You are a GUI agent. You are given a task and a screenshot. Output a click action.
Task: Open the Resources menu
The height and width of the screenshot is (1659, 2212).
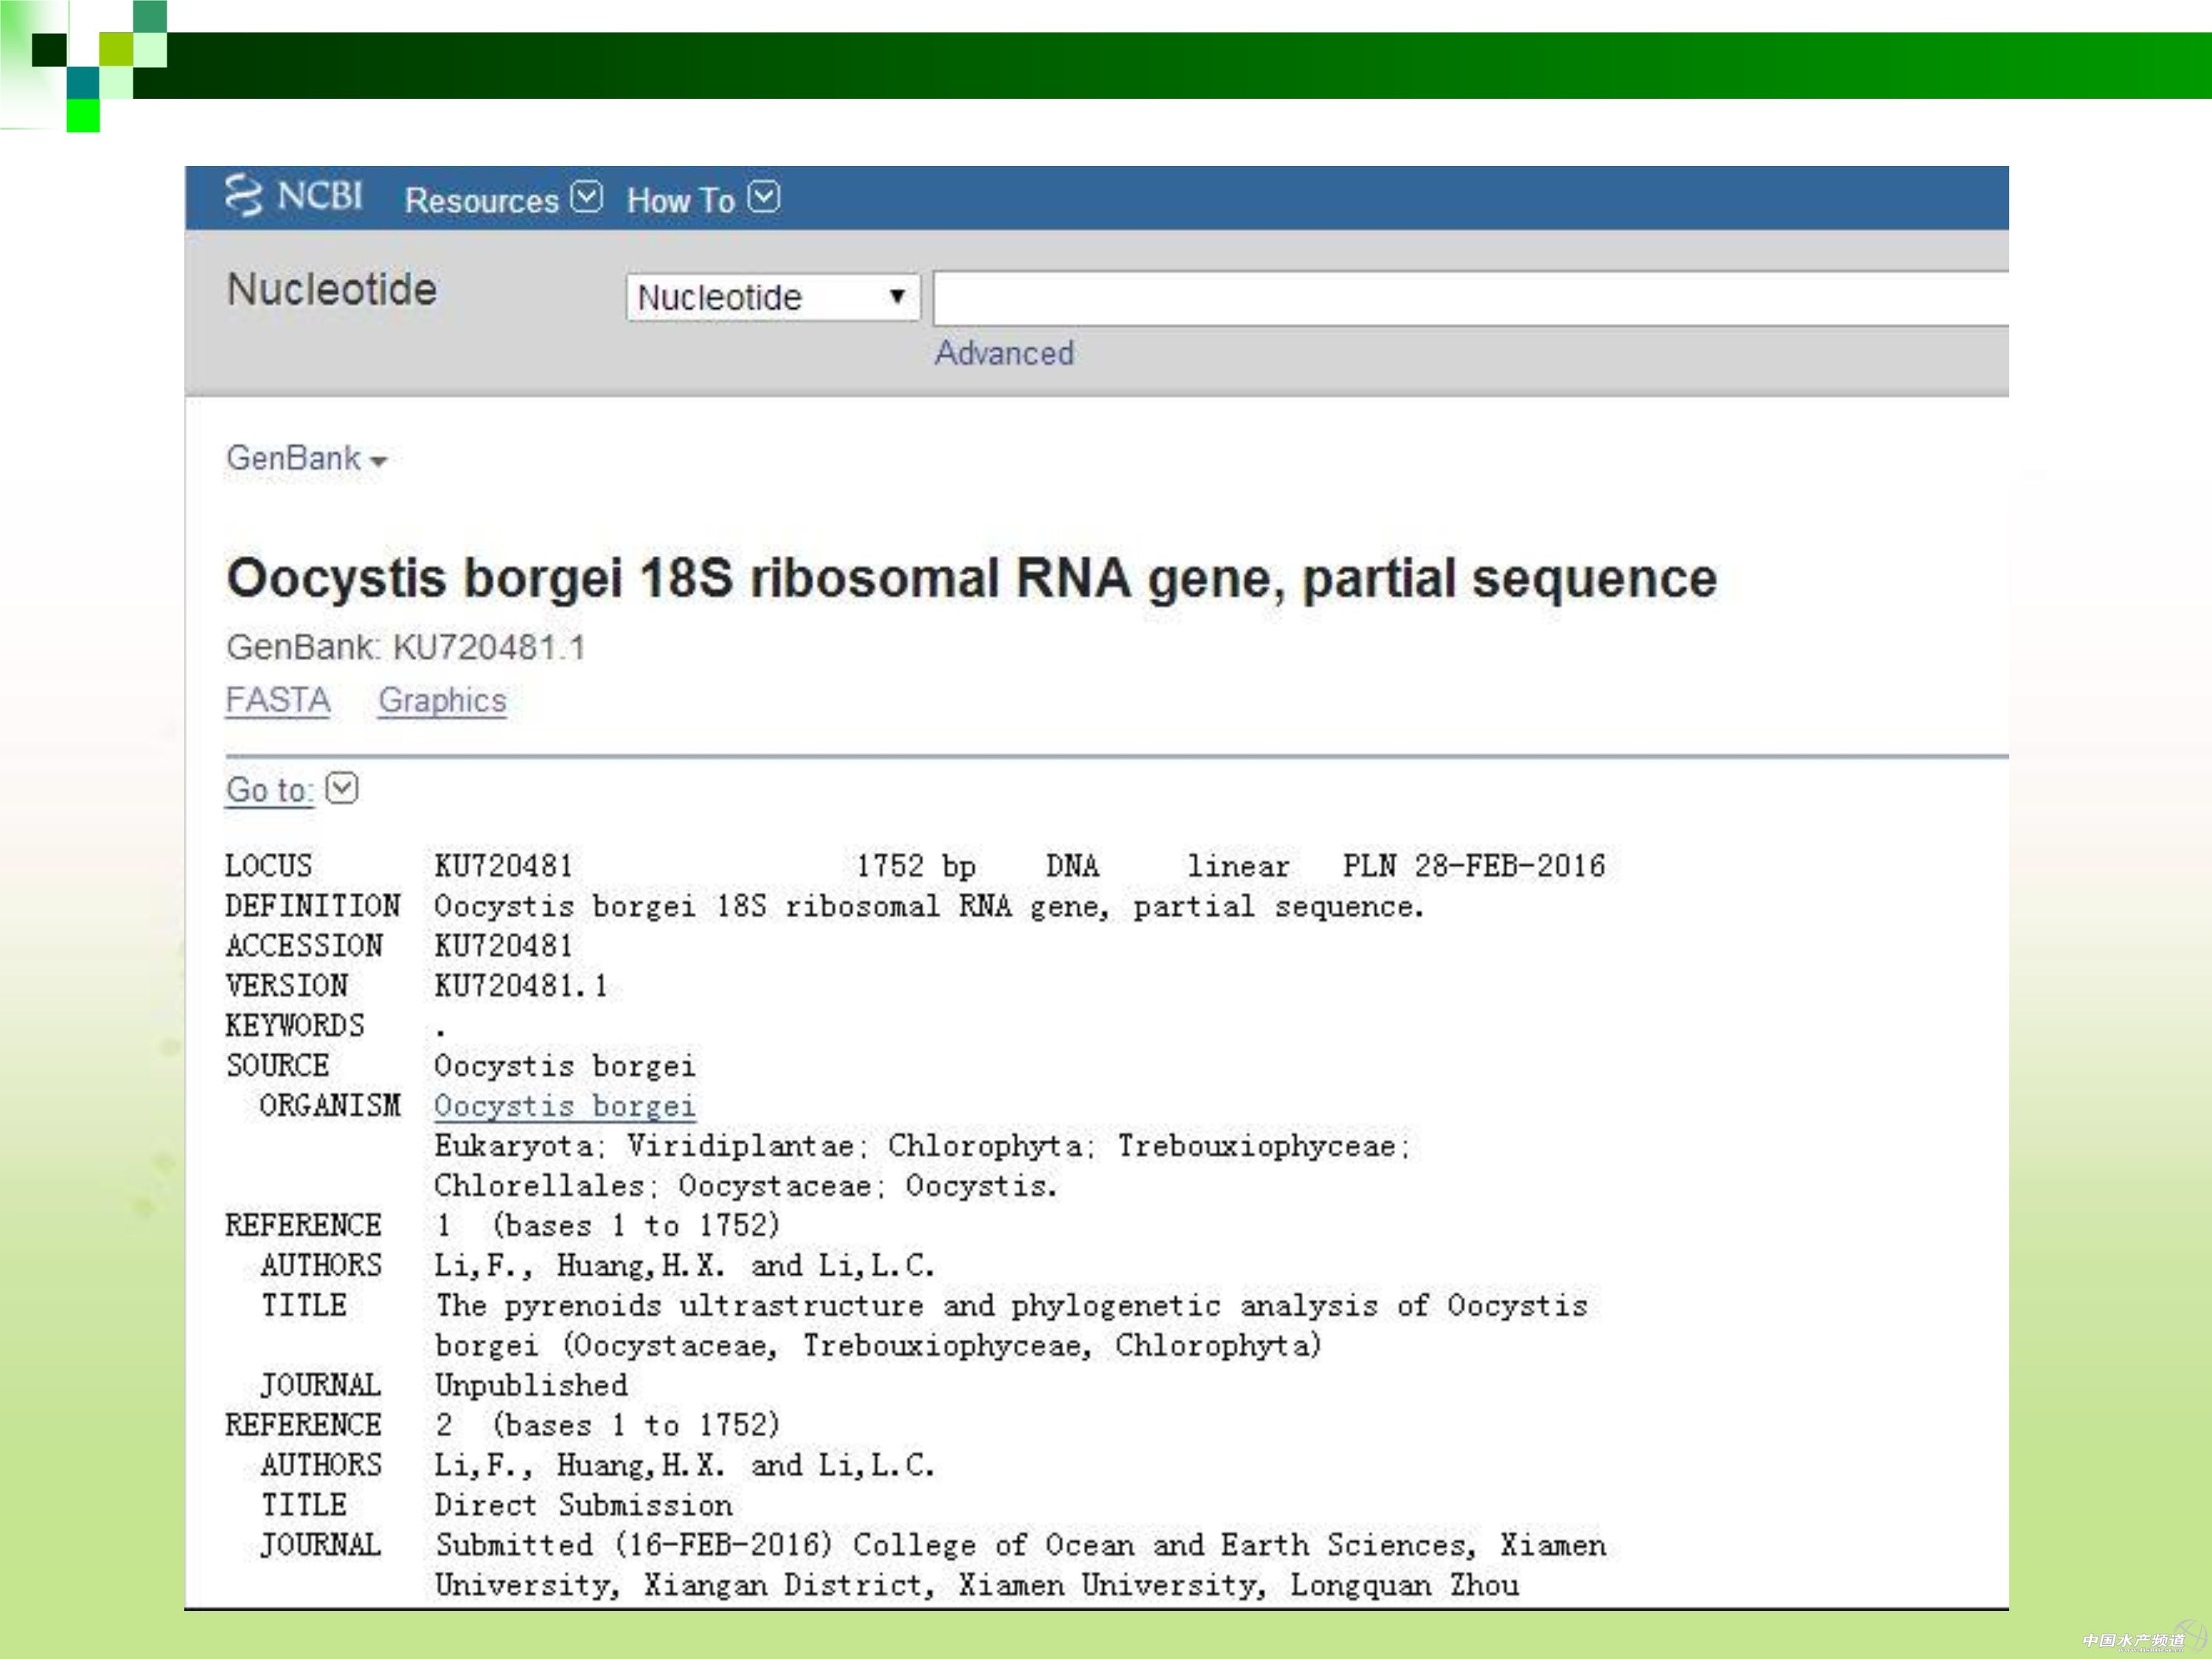(x=482, y=200)
